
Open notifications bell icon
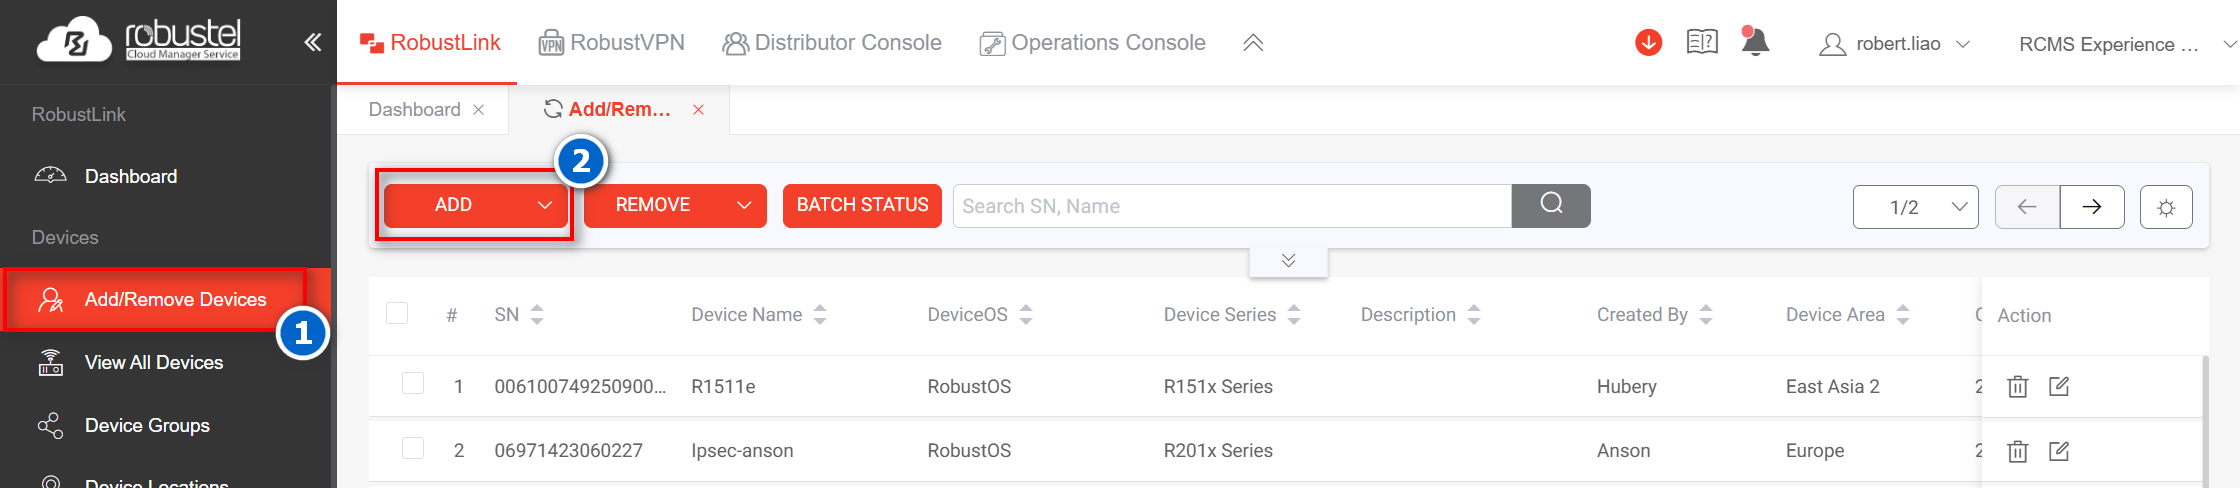coord(1755,42)
